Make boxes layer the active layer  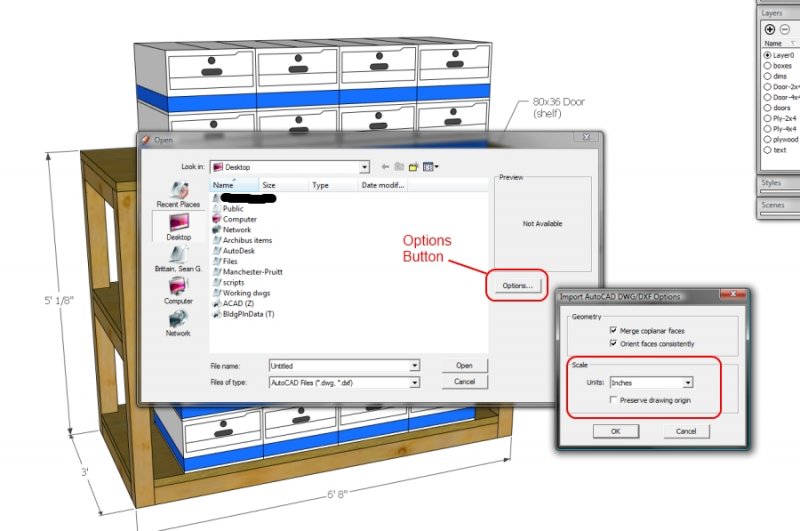pos(767,66)
